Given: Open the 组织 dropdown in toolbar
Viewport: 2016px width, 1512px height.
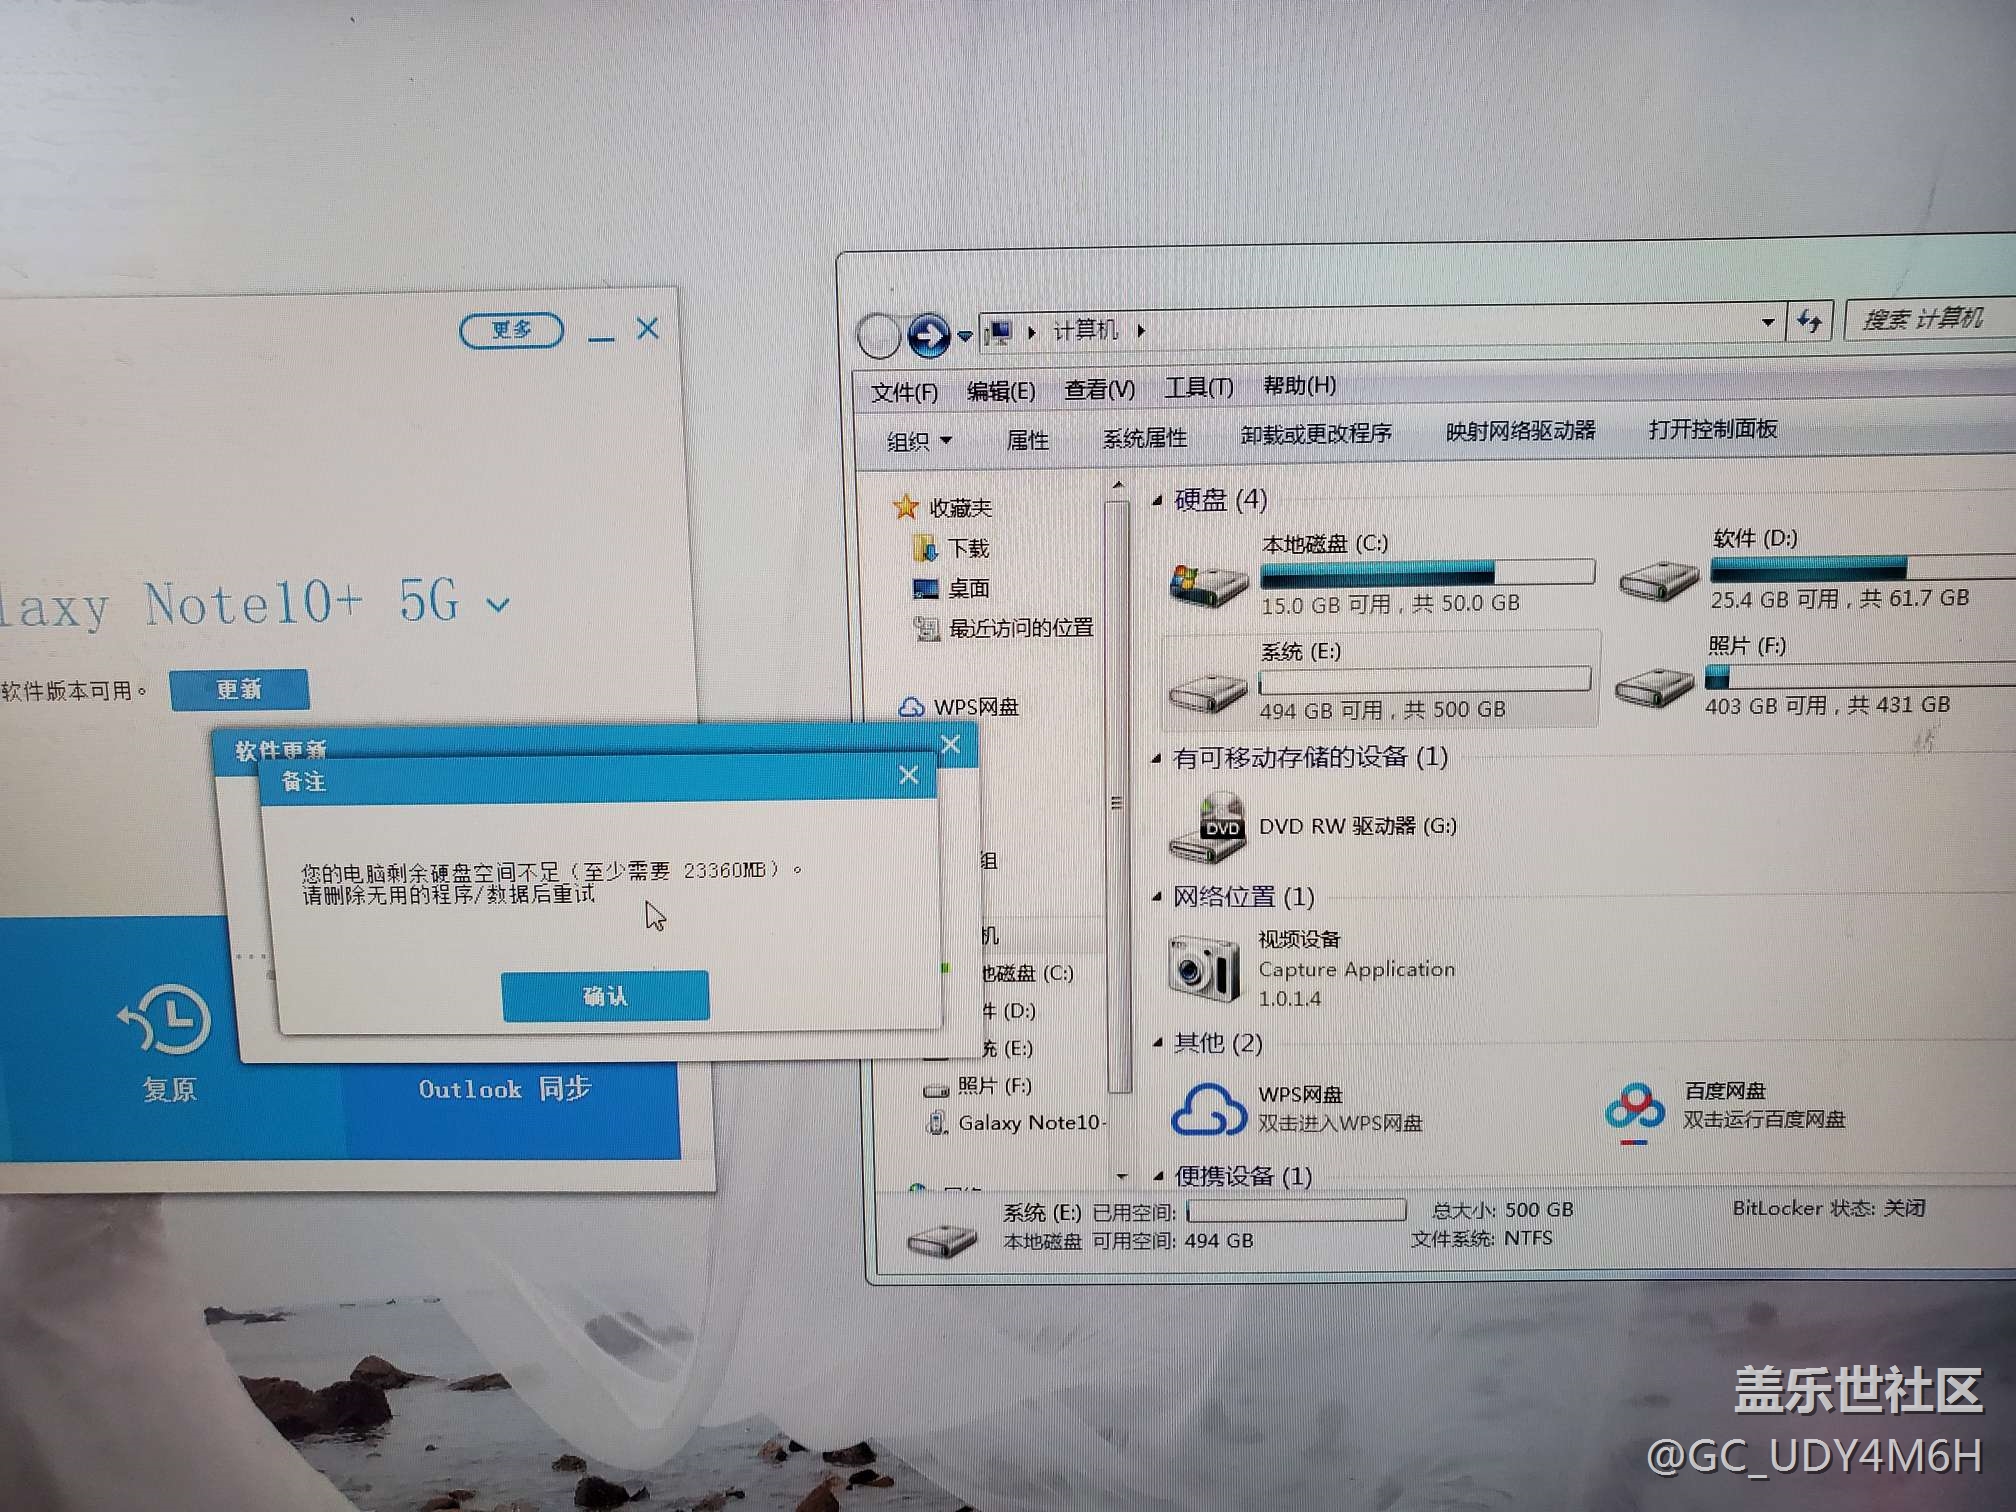Looking at the screenshot, I should (918, 440).
